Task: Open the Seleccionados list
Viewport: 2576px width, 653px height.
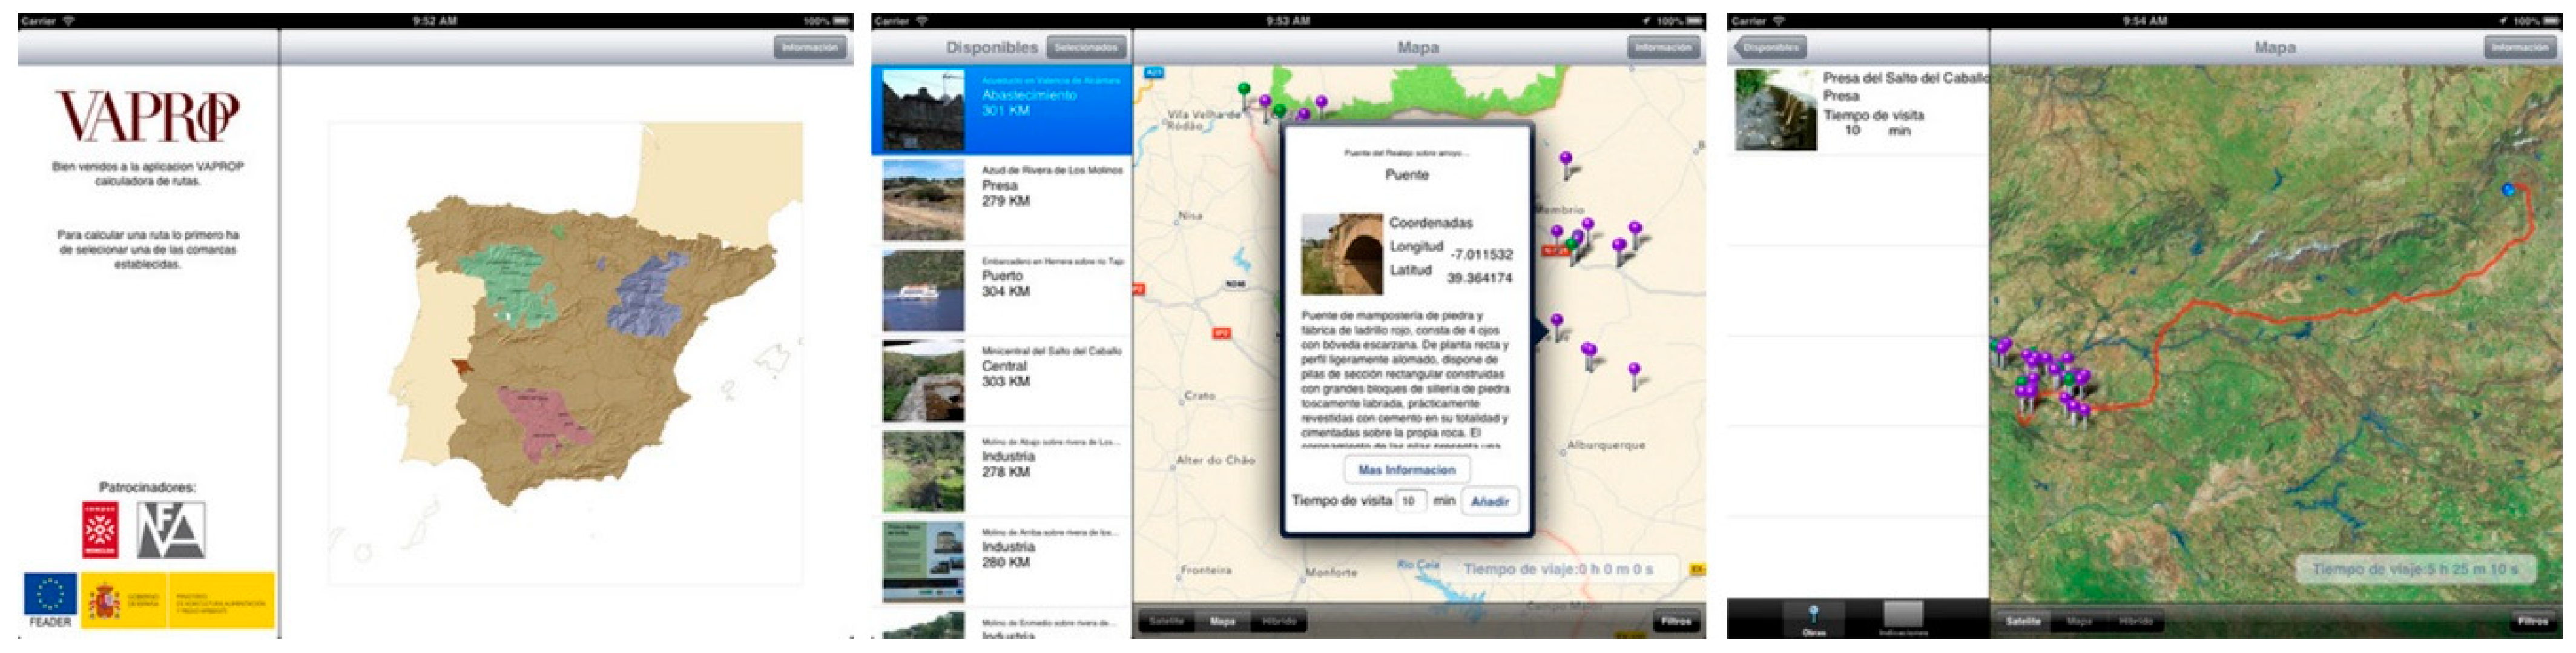Action: [1086, 47]
